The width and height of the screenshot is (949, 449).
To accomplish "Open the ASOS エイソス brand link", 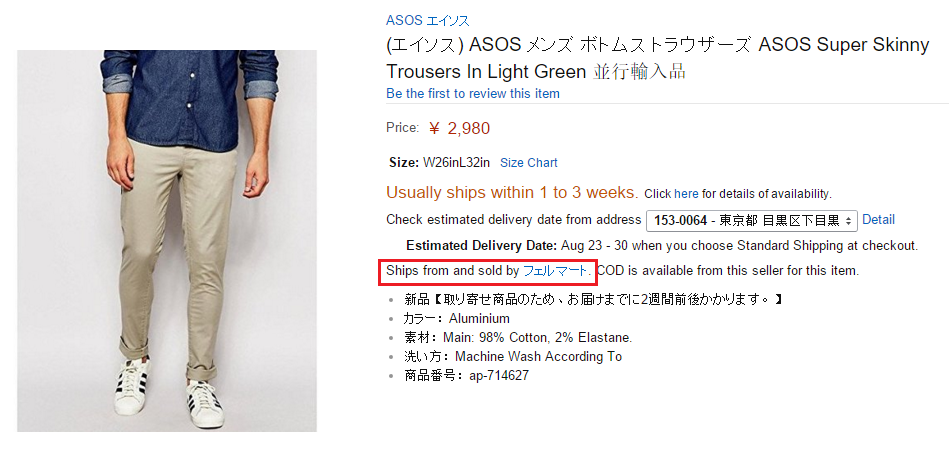I will 427,20.
